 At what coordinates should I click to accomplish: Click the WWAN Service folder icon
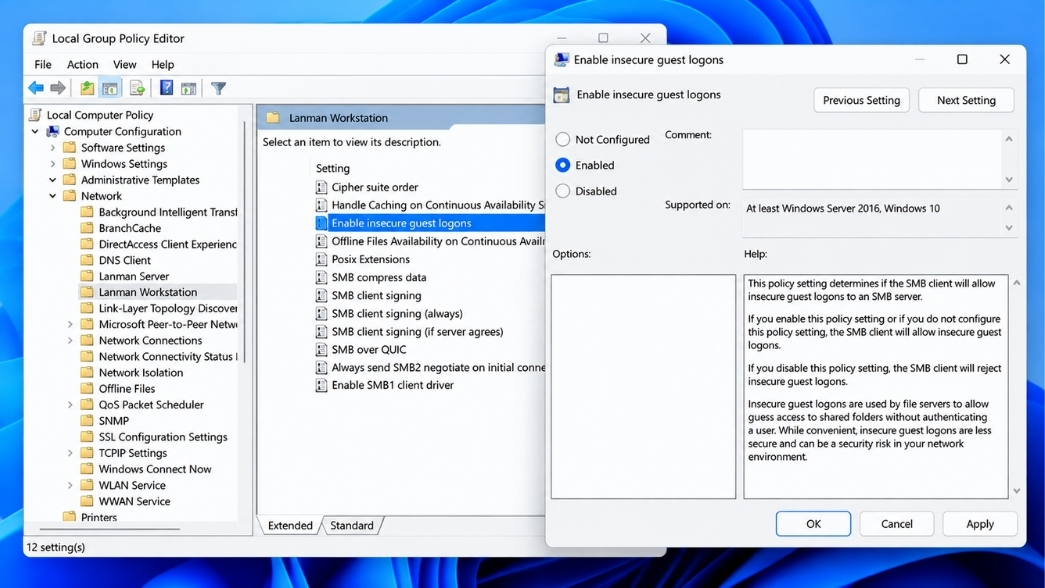[x=87, y=501]
